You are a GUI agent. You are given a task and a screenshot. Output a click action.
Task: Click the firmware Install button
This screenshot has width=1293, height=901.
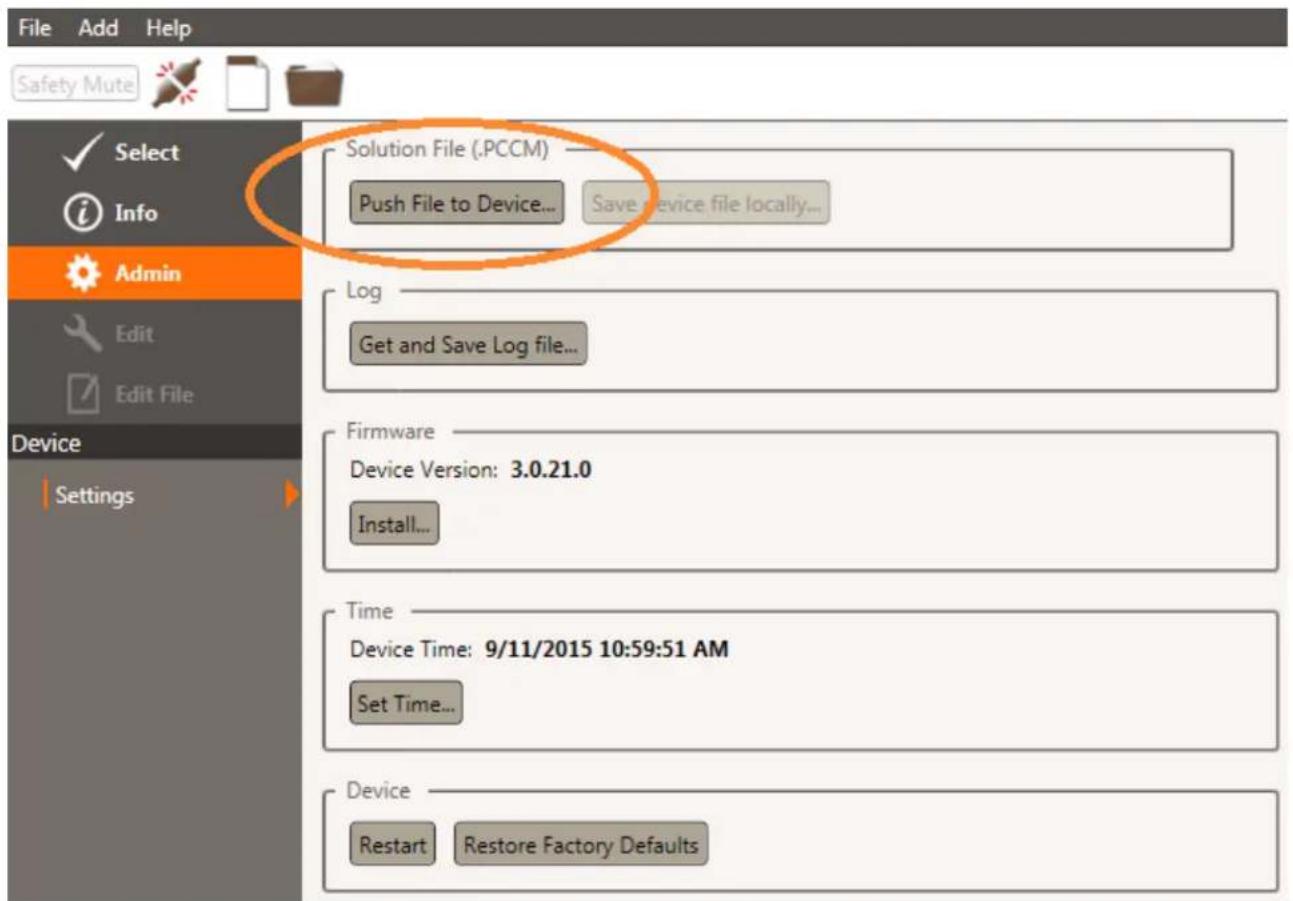pyautogui.click(x=394, y=524)
